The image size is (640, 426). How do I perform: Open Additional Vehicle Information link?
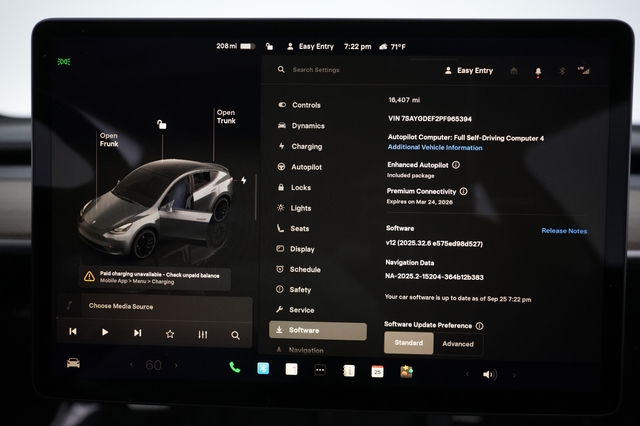pyautogui.click(x=435, y=147)
